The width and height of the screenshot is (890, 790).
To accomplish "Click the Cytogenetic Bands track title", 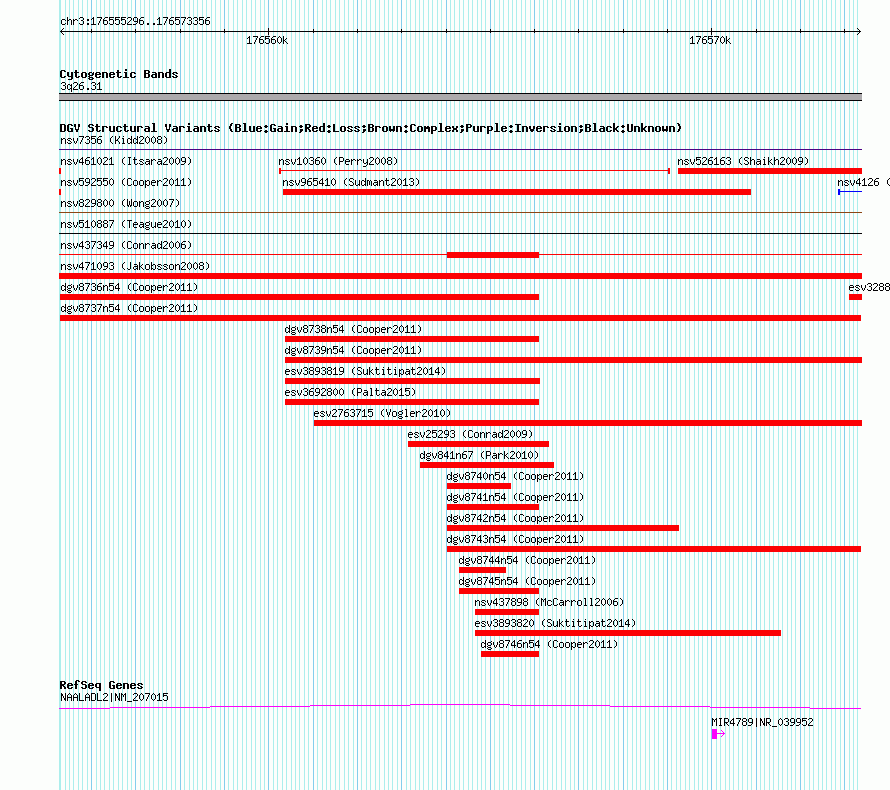I will 119,74.
